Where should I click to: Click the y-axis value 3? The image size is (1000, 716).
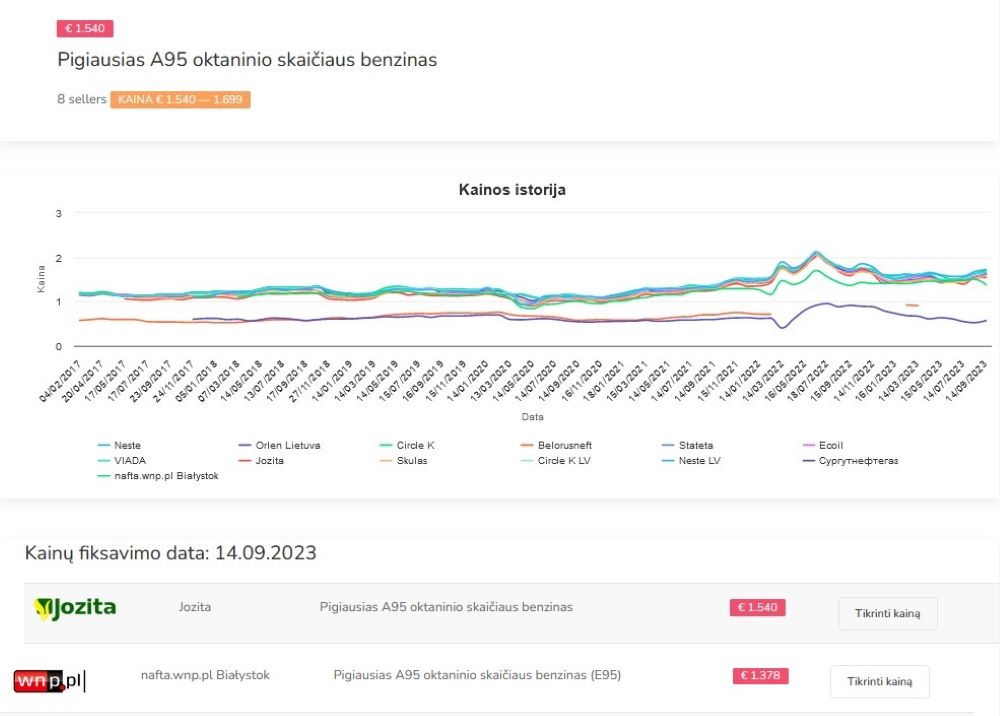(x=59, y=214)
